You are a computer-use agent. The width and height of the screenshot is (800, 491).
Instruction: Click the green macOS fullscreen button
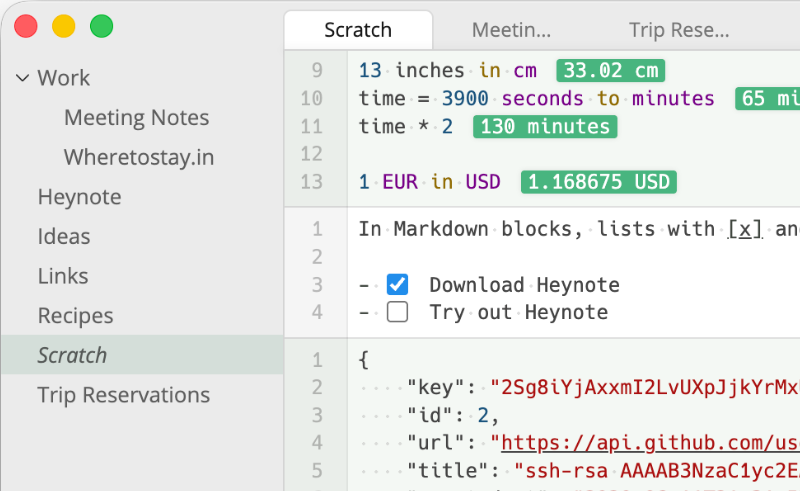click(x=101, y=26)
